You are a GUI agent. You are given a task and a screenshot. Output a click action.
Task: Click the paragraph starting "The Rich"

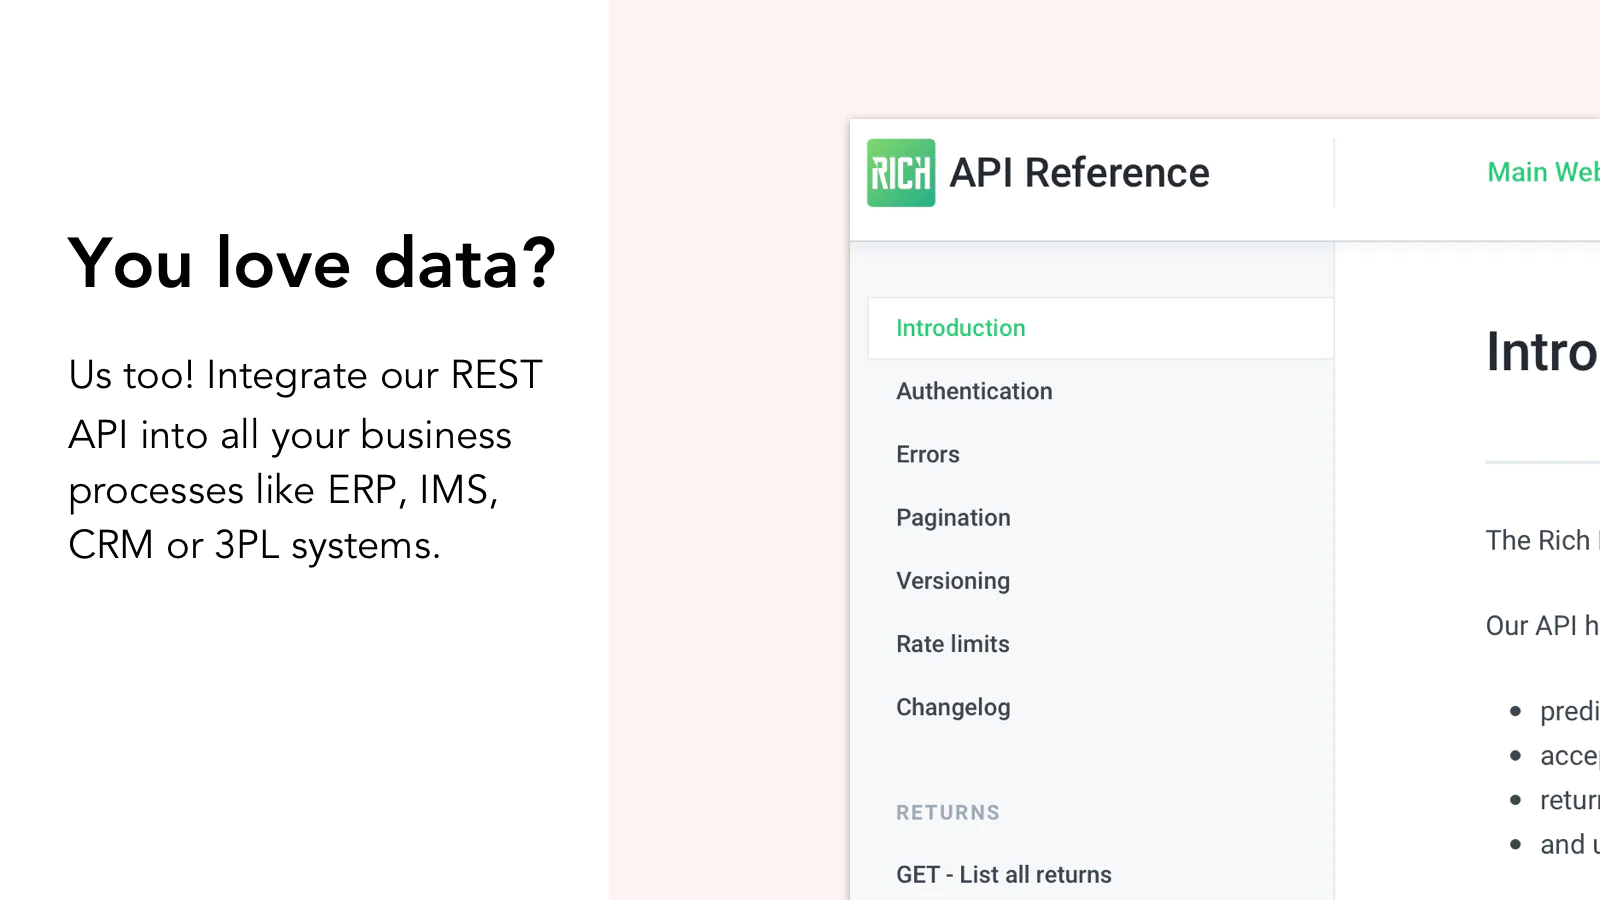pos(1540,540)
